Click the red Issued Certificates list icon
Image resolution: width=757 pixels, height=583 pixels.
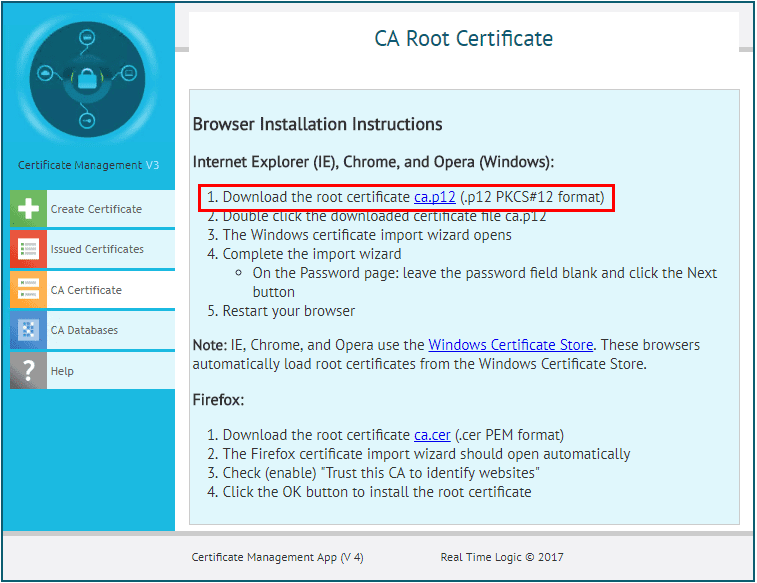[x=28, y=249]
